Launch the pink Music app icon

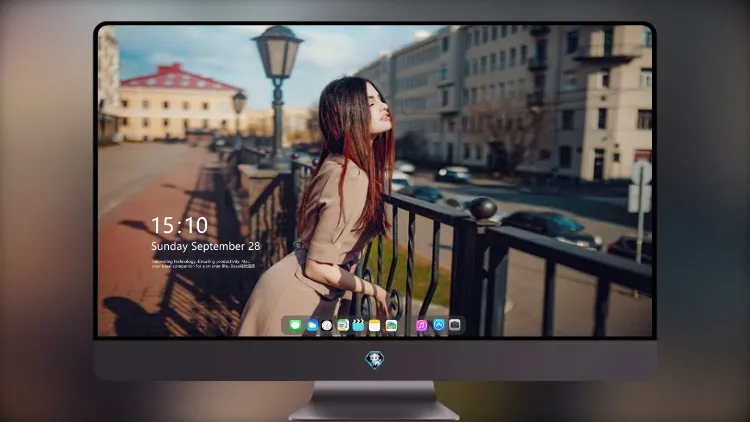pyautogui.click(x=421, y=325)
